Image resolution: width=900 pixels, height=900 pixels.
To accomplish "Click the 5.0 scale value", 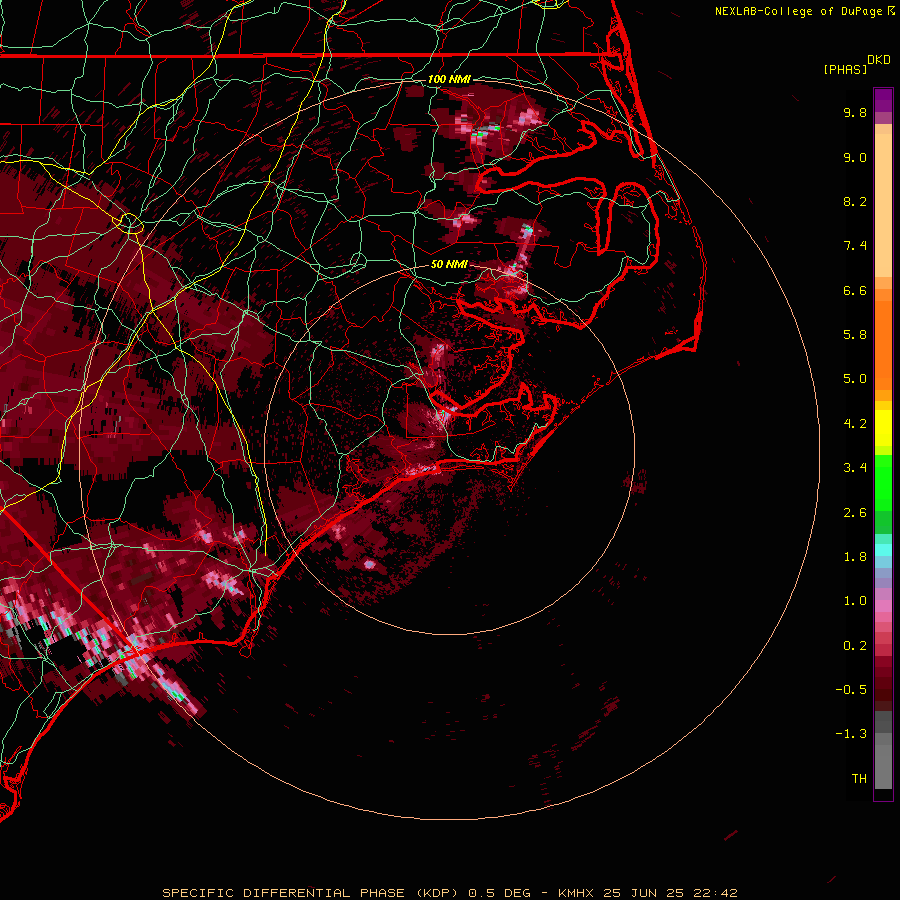I will pos(855,379).
